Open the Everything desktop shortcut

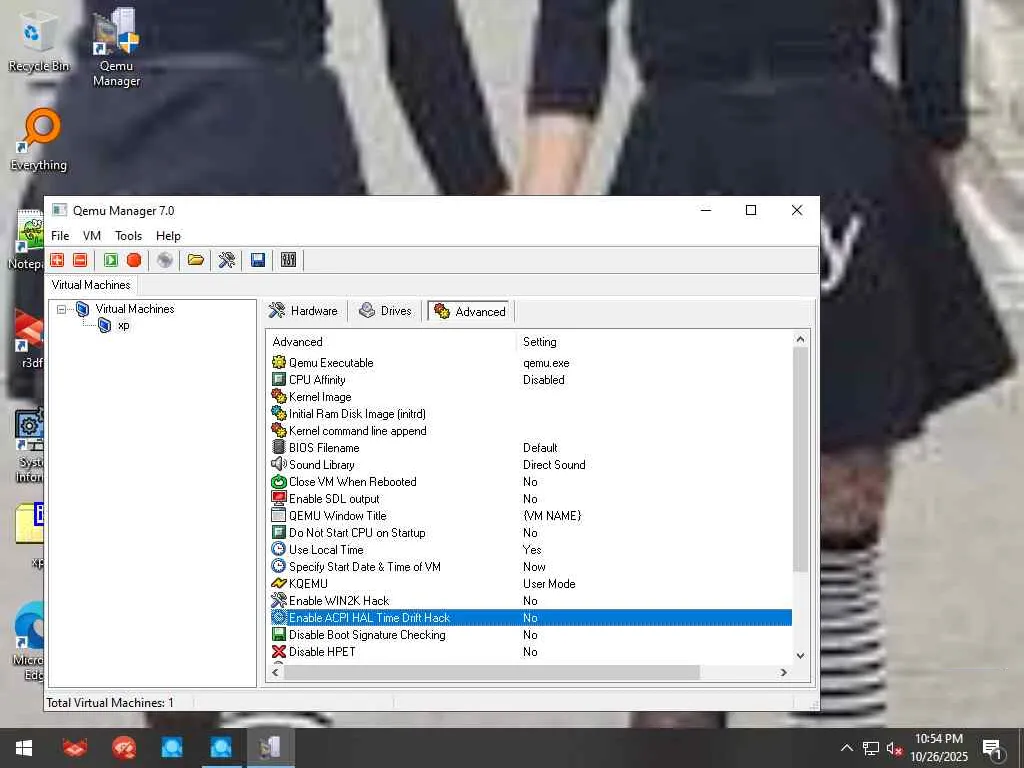click(x=39, y=140)
